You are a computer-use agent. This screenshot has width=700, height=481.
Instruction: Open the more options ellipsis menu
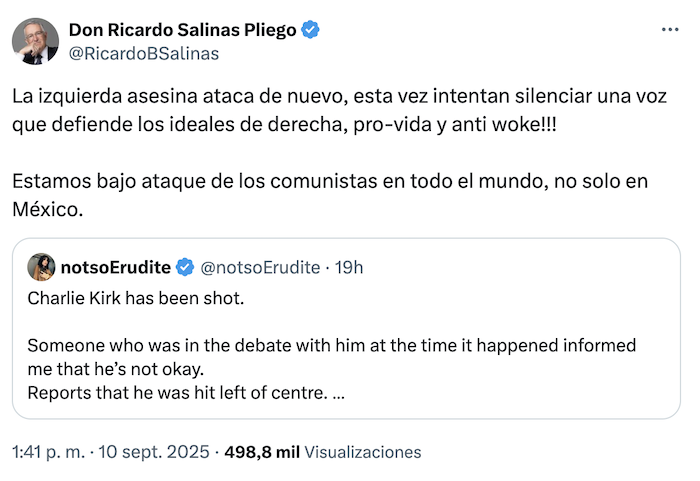coord(670,30)
